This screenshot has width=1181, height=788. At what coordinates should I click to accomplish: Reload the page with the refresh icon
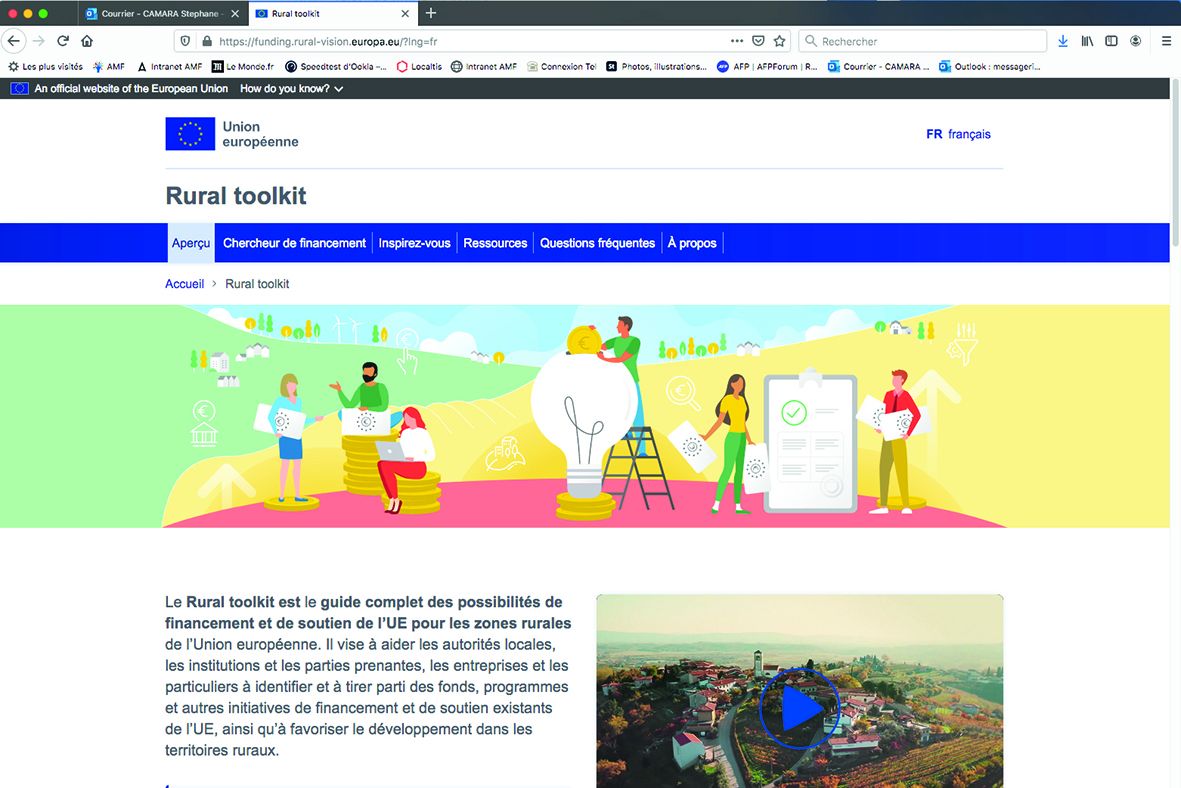pos(63,41)
